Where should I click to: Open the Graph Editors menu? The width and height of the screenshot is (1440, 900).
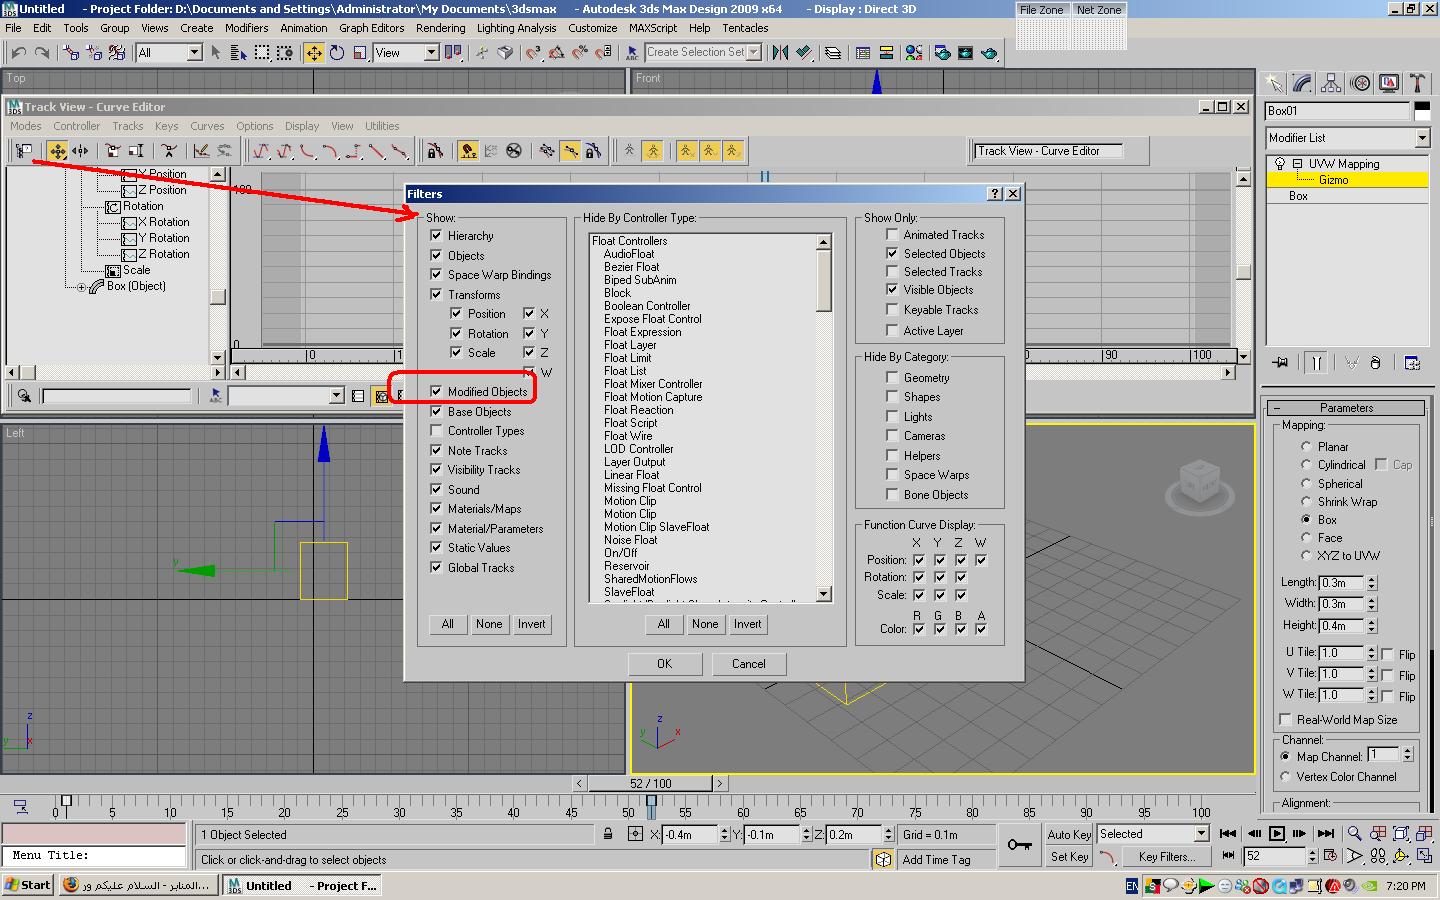(372, 28)
